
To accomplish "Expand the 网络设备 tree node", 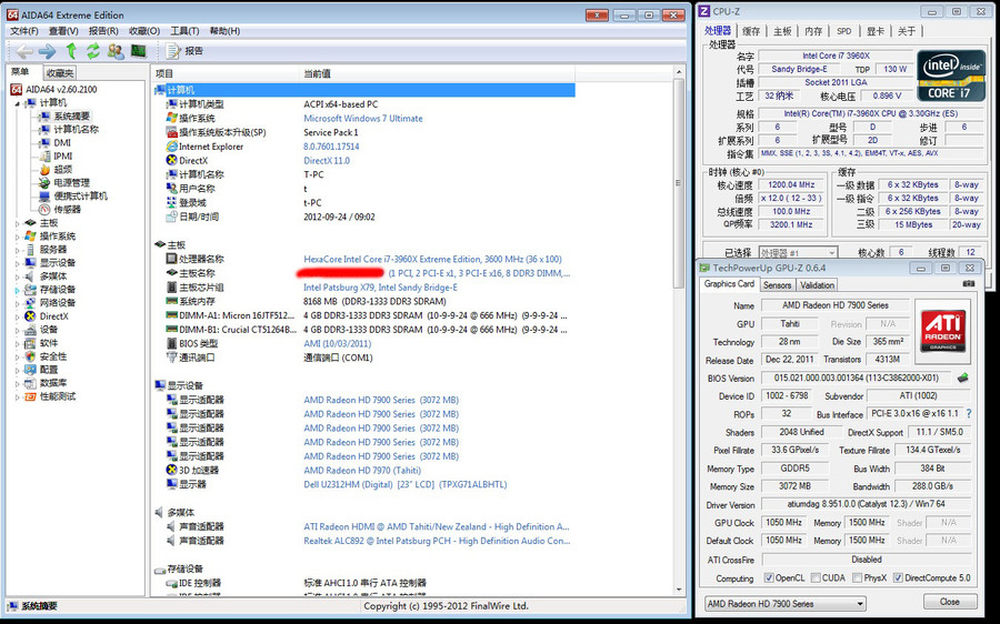I will click(x=17, y=303).
